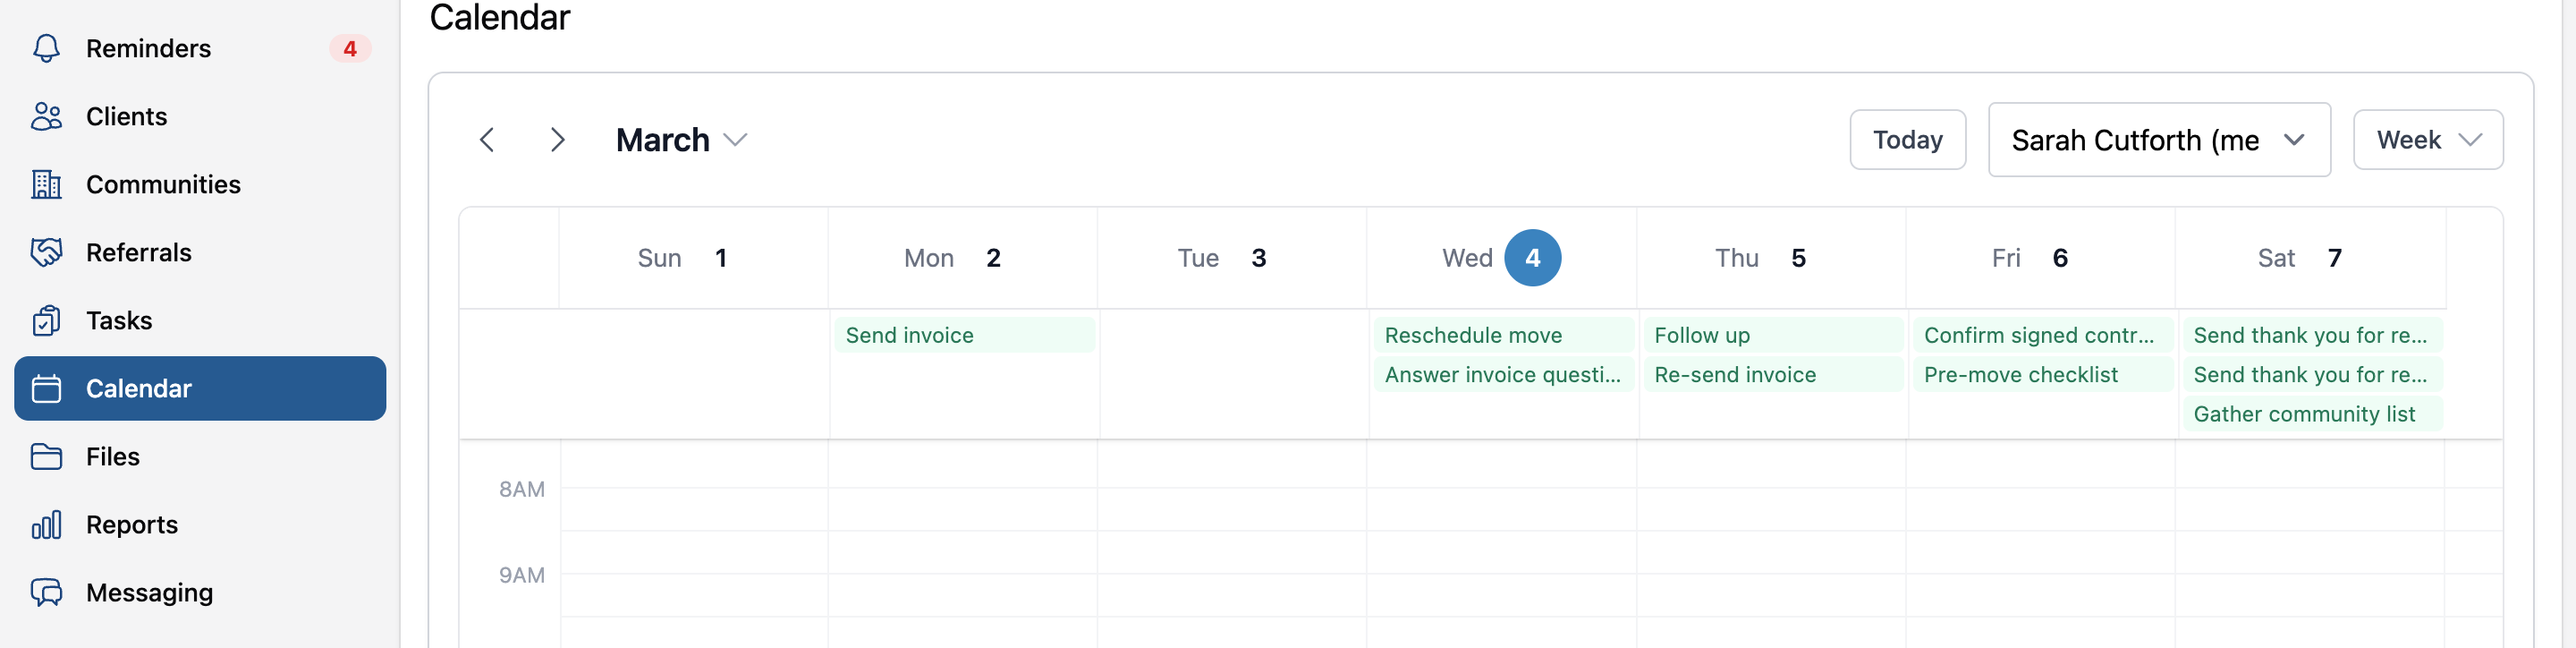2576x648 pixels.
Task: Click the Messaging chat bubble icon
Action: [x=46, y=592]
